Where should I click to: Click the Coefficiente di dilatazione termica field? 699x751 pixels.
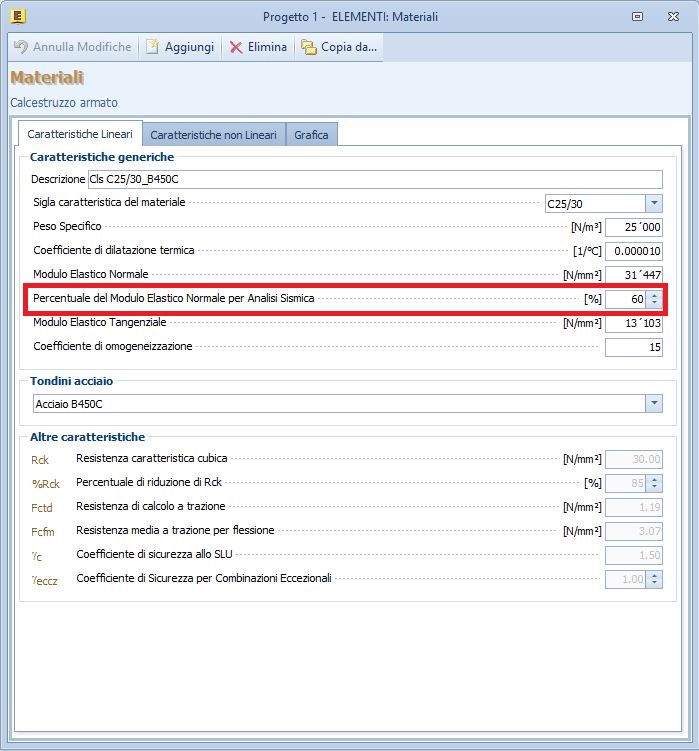(x=633, y=251)
